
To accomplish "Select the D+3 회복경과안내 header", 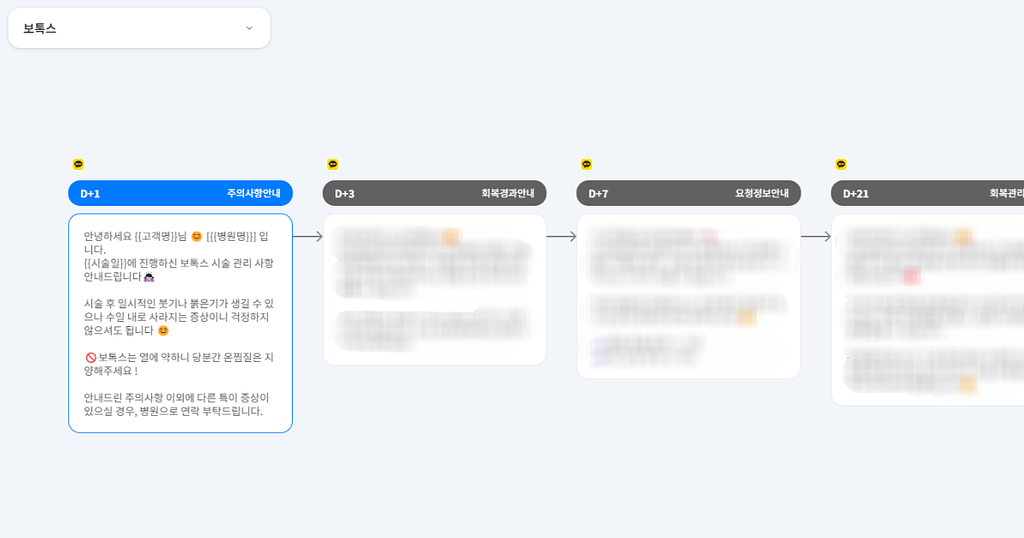I will 434,193.
